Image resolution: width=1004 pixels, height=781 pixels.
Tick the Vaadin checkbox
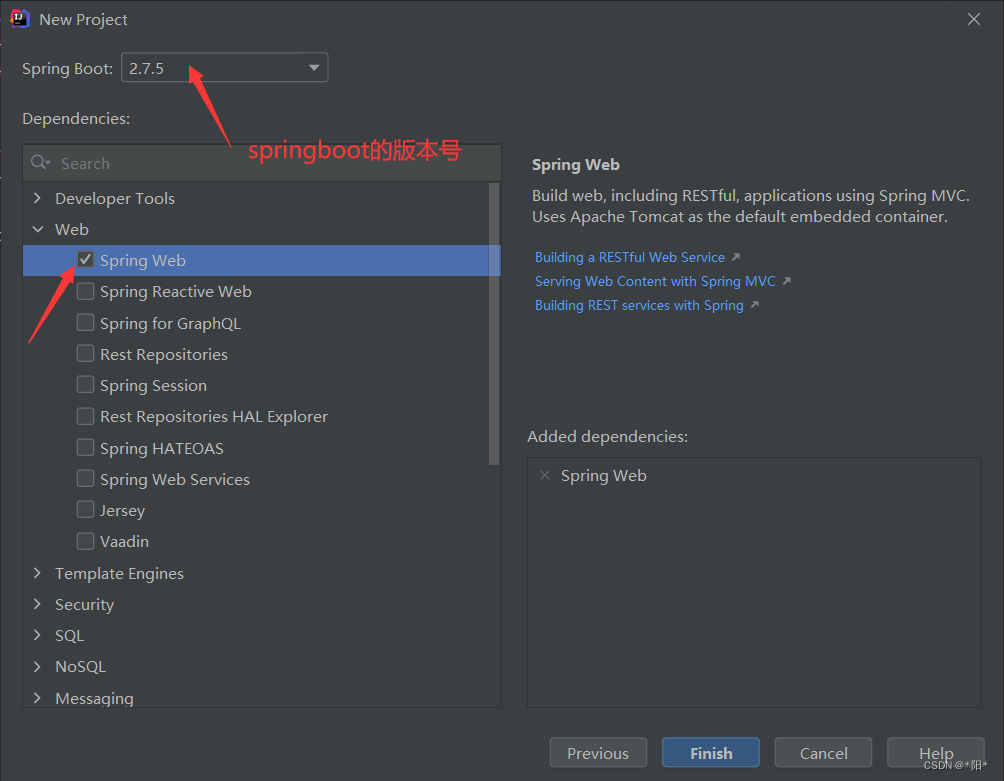[x=85, y=541]
